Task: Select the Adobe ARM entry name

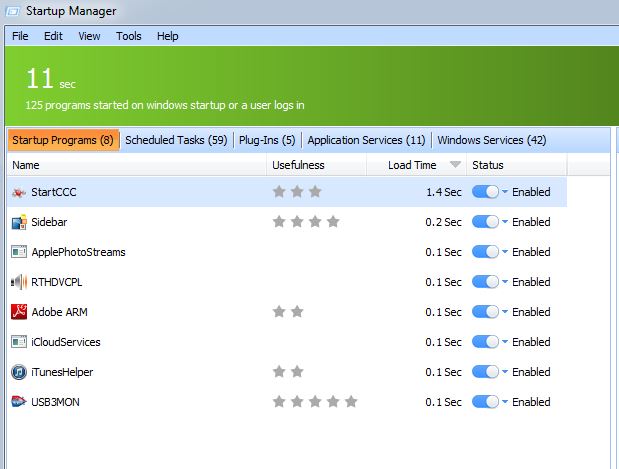Action: (x=59, y=312)
